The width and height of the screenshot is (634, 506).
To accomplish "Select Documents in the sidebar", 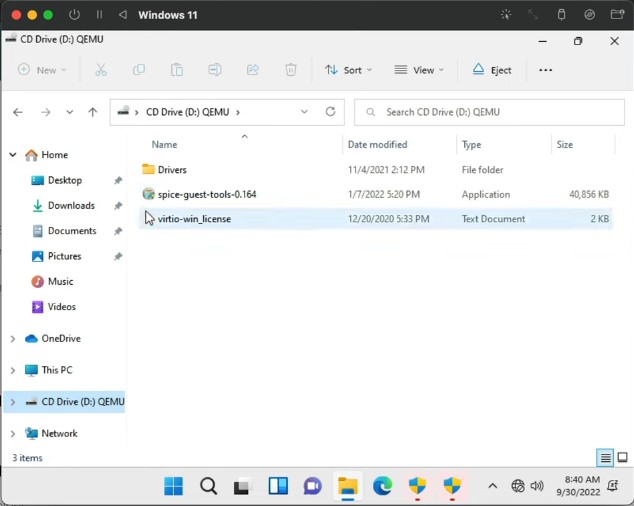I will point(72,231).
